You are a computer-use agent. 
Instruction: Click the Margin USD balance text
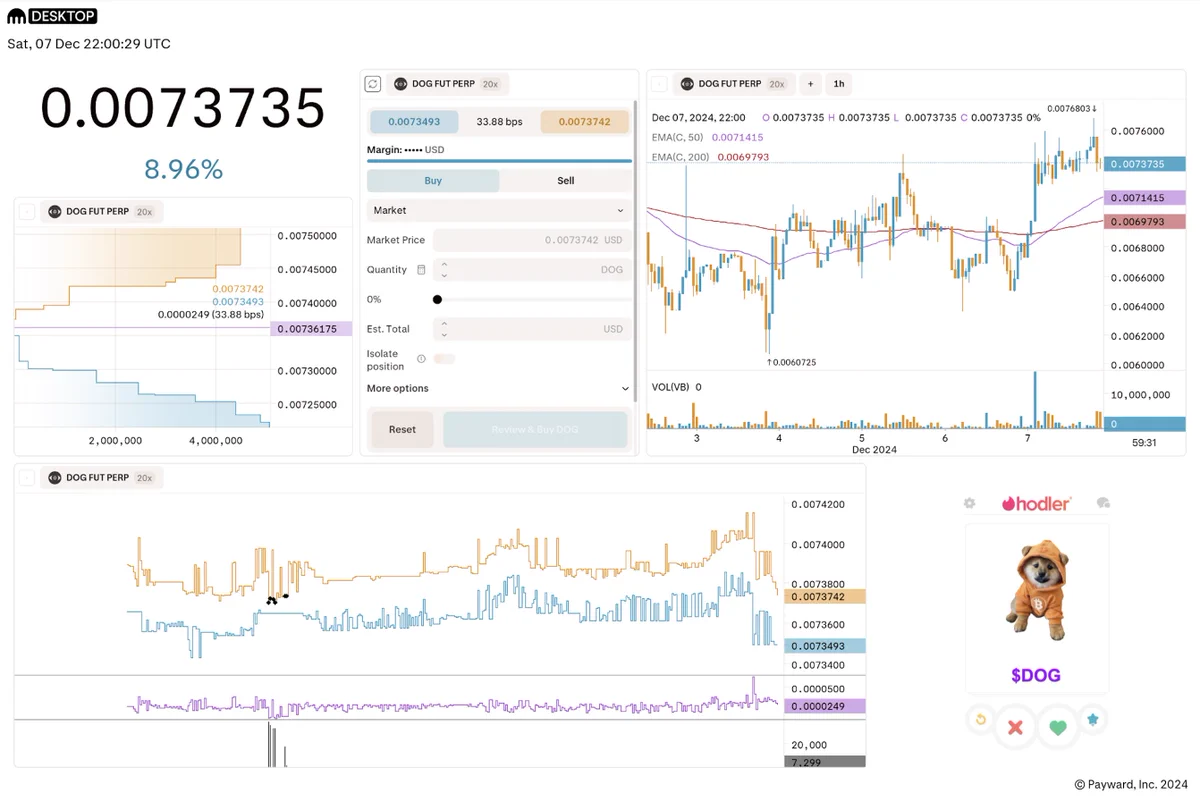click(x=406, y=150)
